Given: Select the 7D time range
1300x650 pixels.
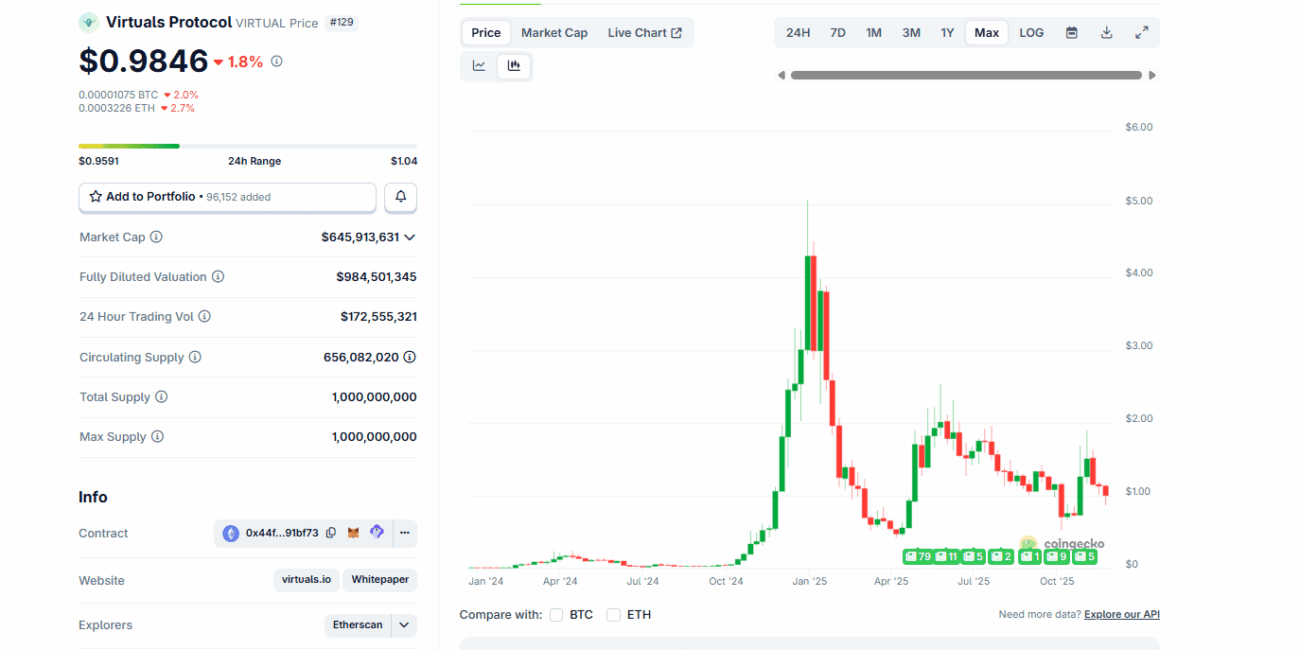Looking at the screenshot, I should click(837, 33).
